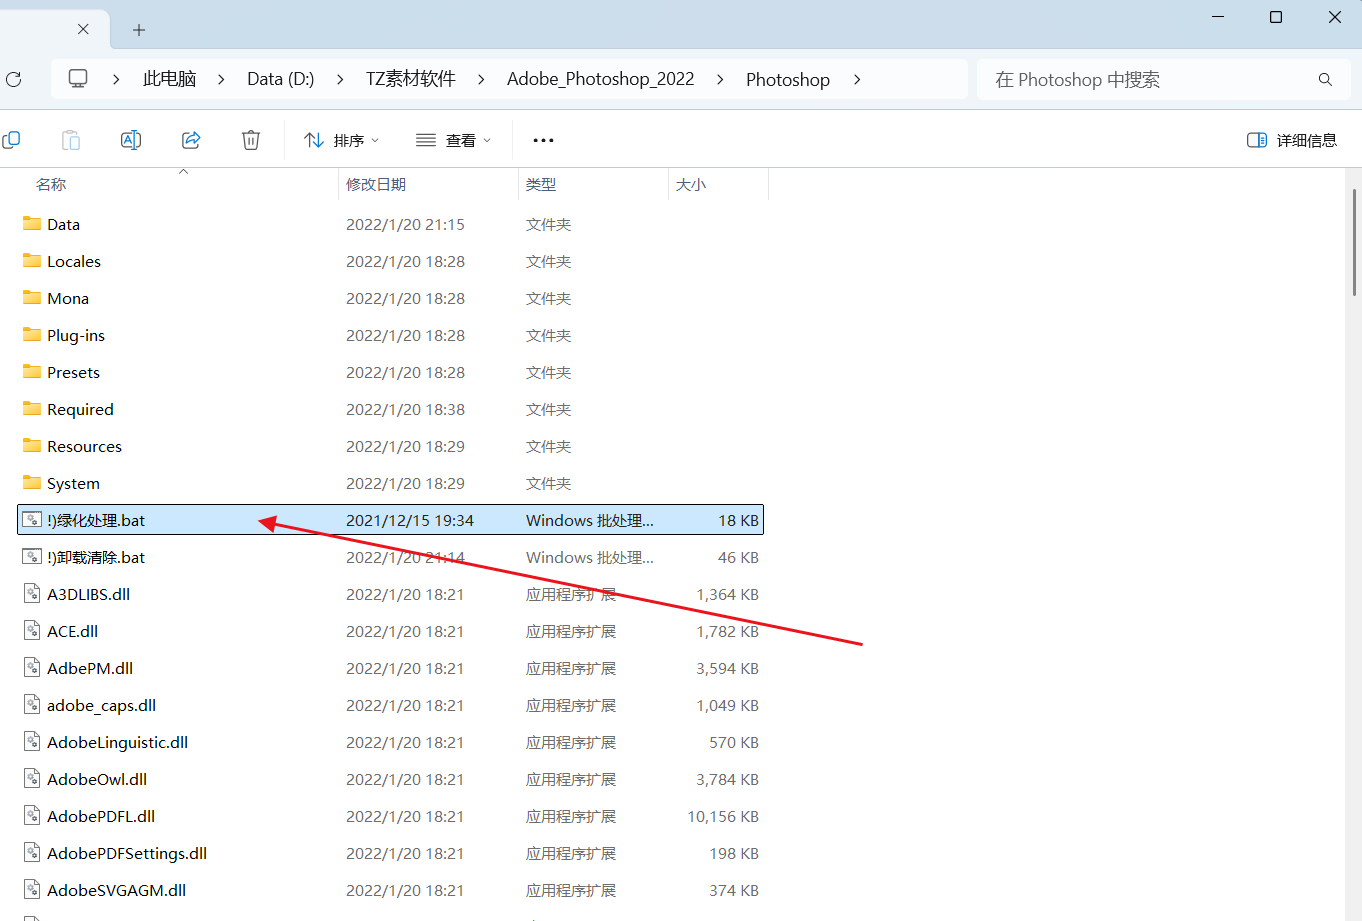Click the Required folder icon

pos(32,409)
